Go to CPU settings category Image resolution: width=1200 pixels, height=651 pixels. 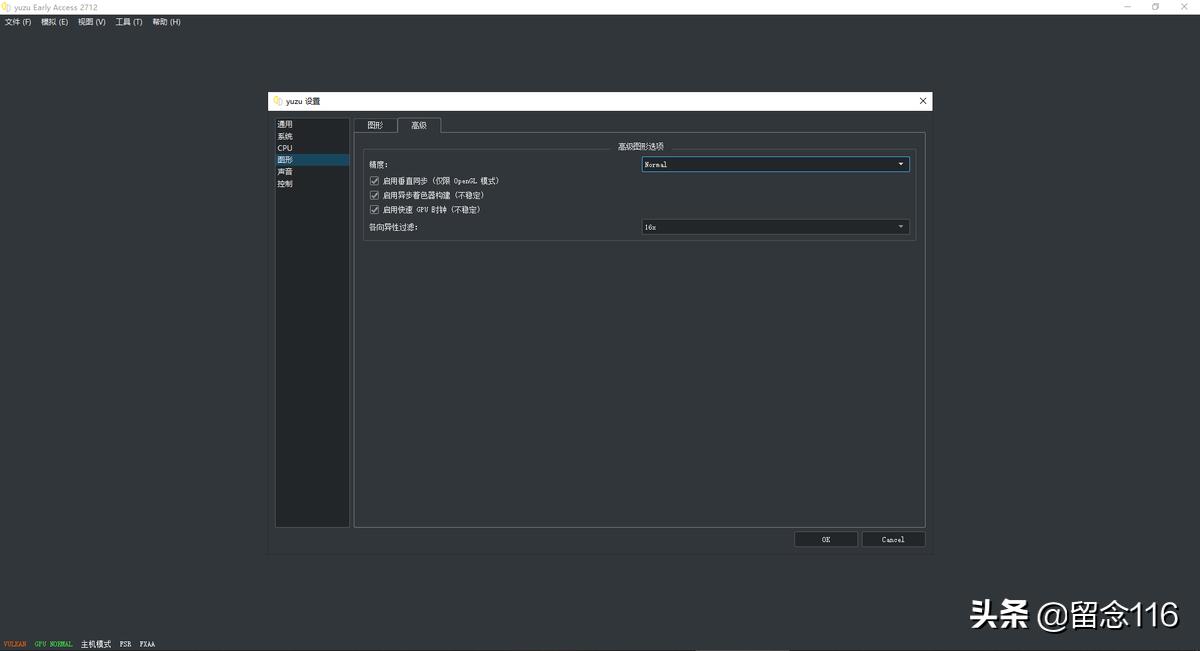(x=285, y=148)
